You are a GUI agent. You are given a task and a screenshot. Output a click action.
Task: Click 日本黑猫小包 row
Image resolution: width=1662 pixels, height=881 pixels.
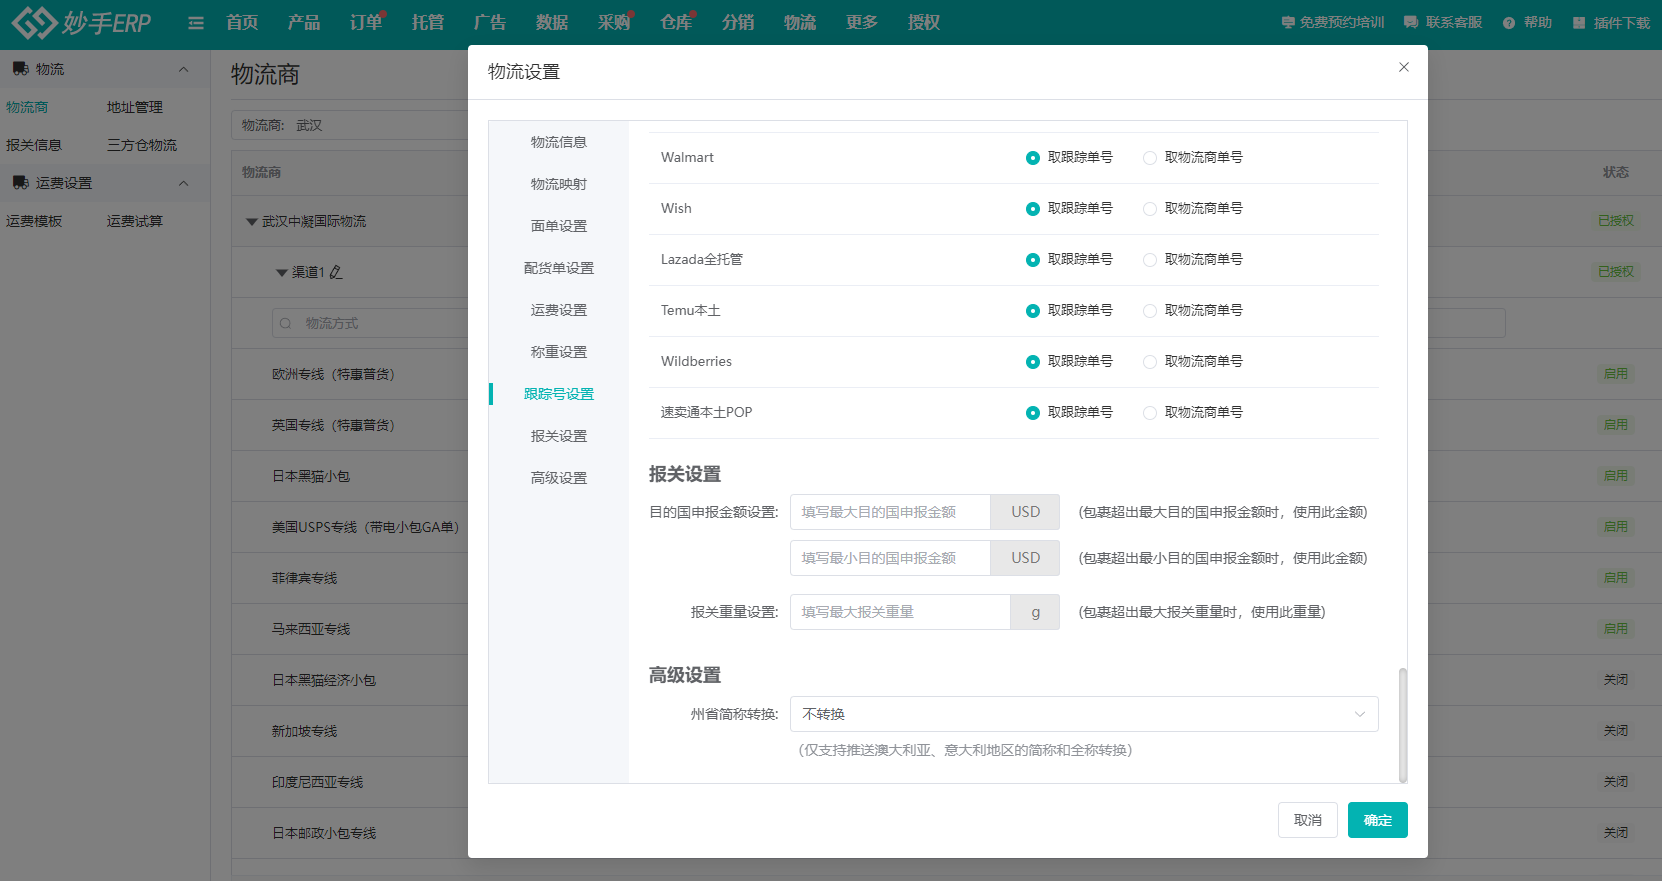click(311, 476)
